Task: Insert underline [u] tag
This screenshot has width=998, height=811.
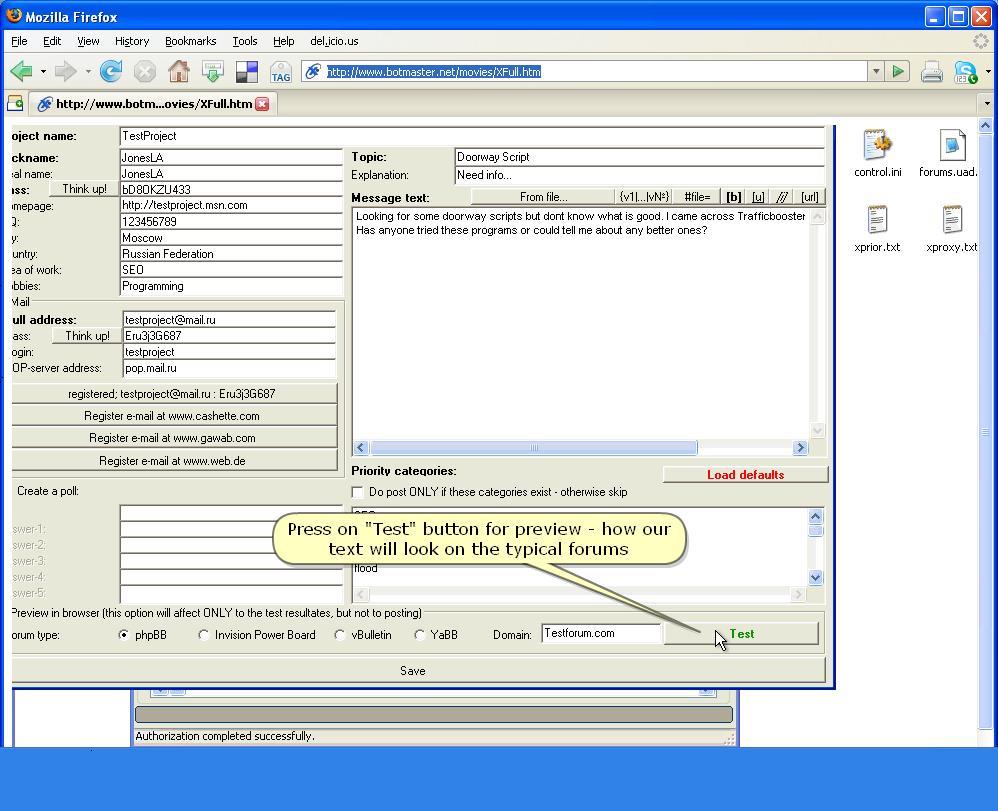Action: pos(760,196)
